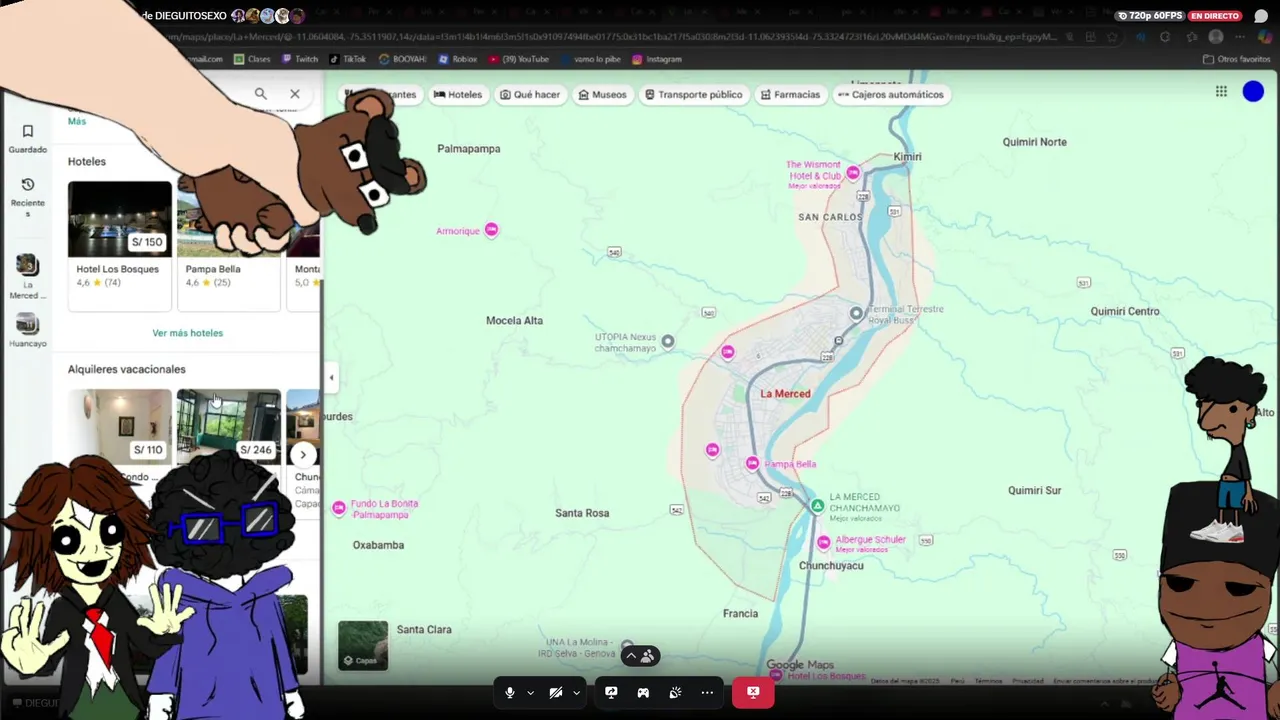The height and width of the screenshot is (720, 1280).
Task: Open the TikTok bookmark
Action: tap(347, 59)
